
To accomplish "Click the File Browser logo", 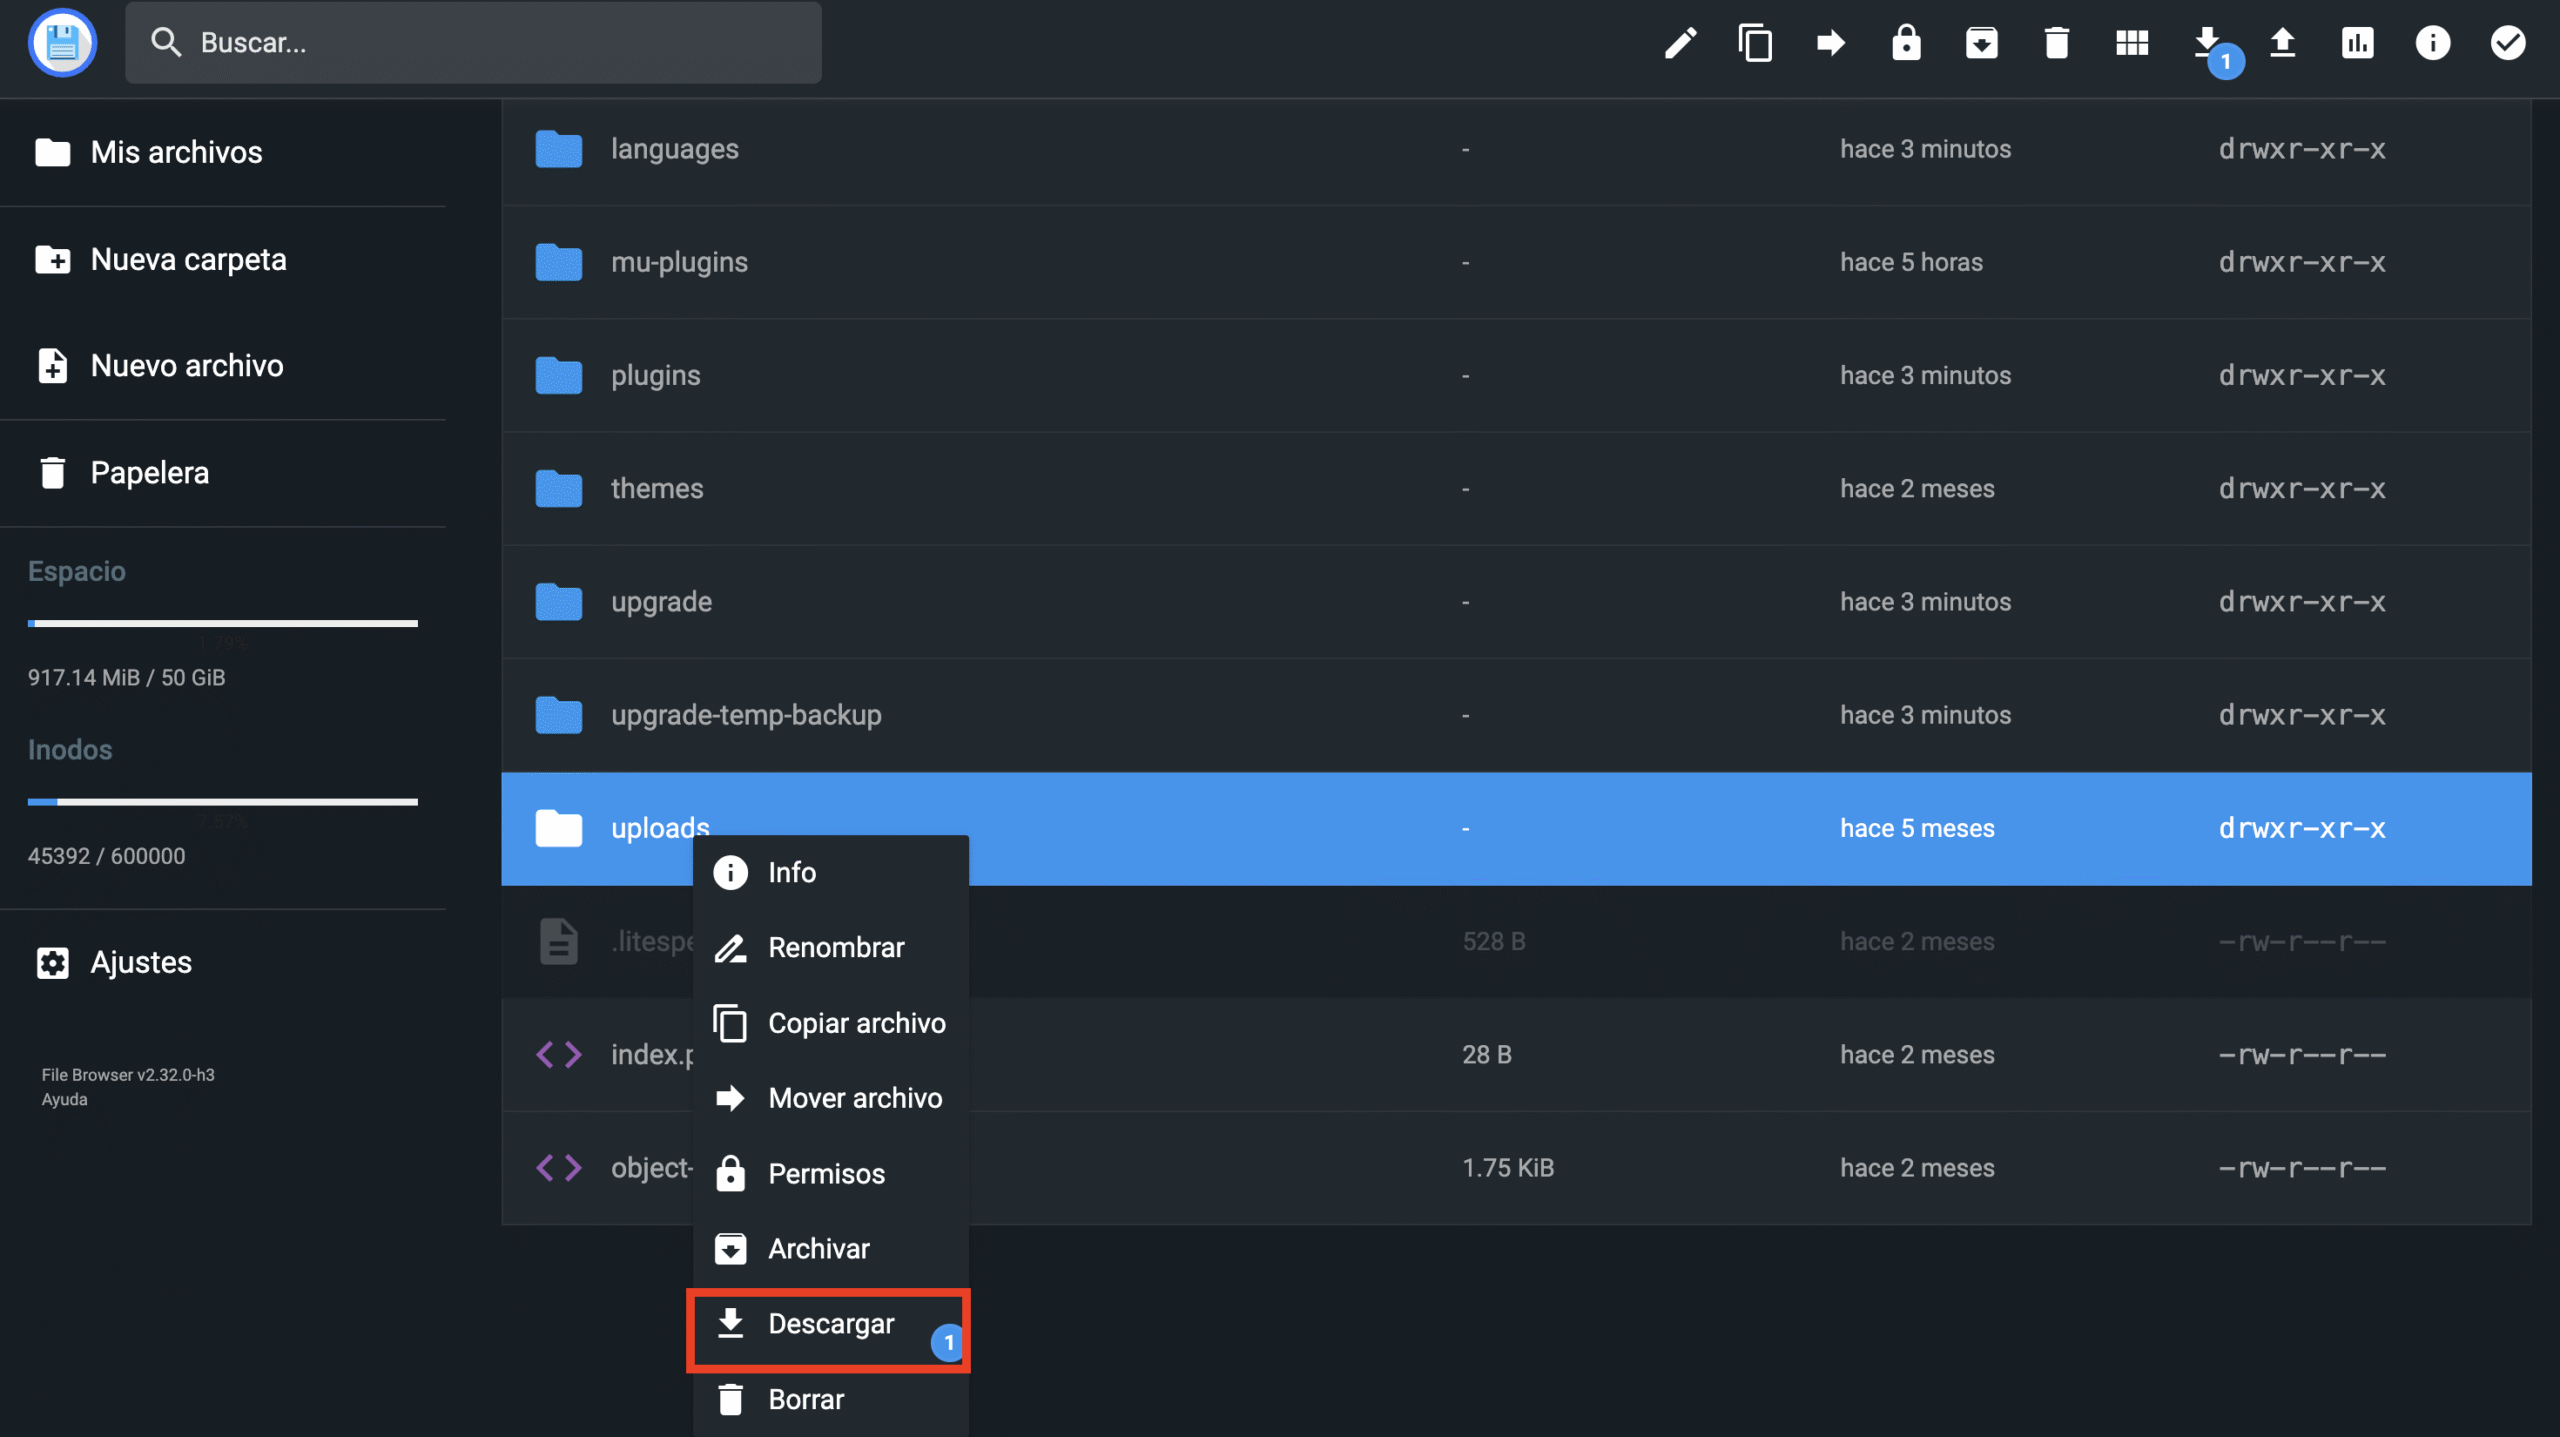I will [x=63, y=42].
